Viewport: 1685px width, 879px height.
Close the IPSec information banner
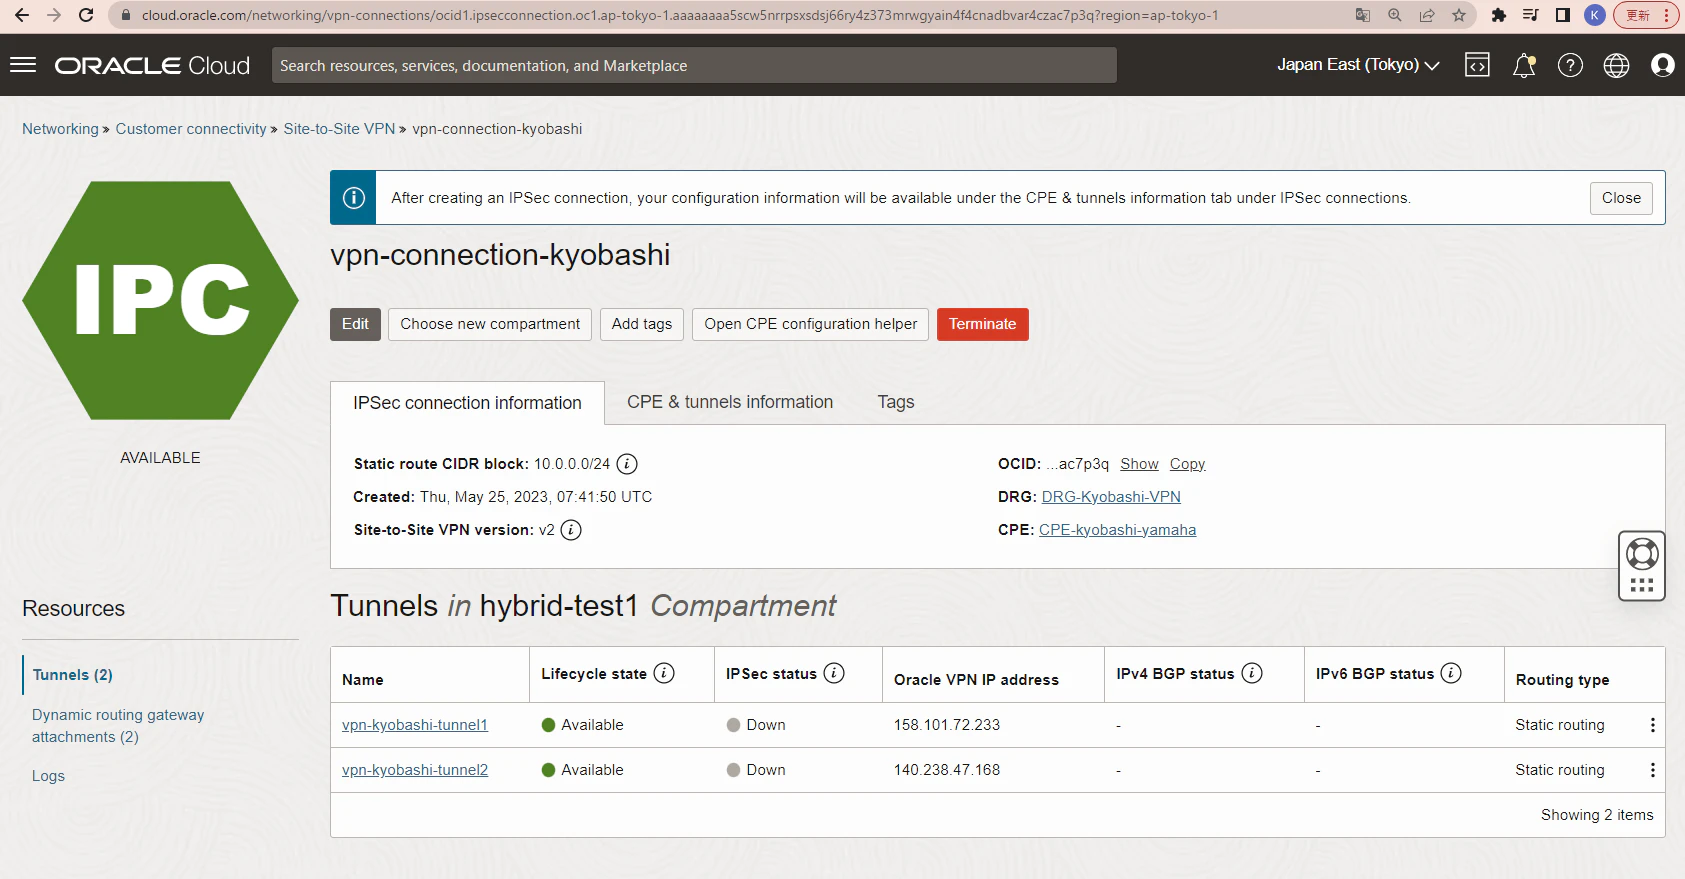click(x=1621, y=198)
